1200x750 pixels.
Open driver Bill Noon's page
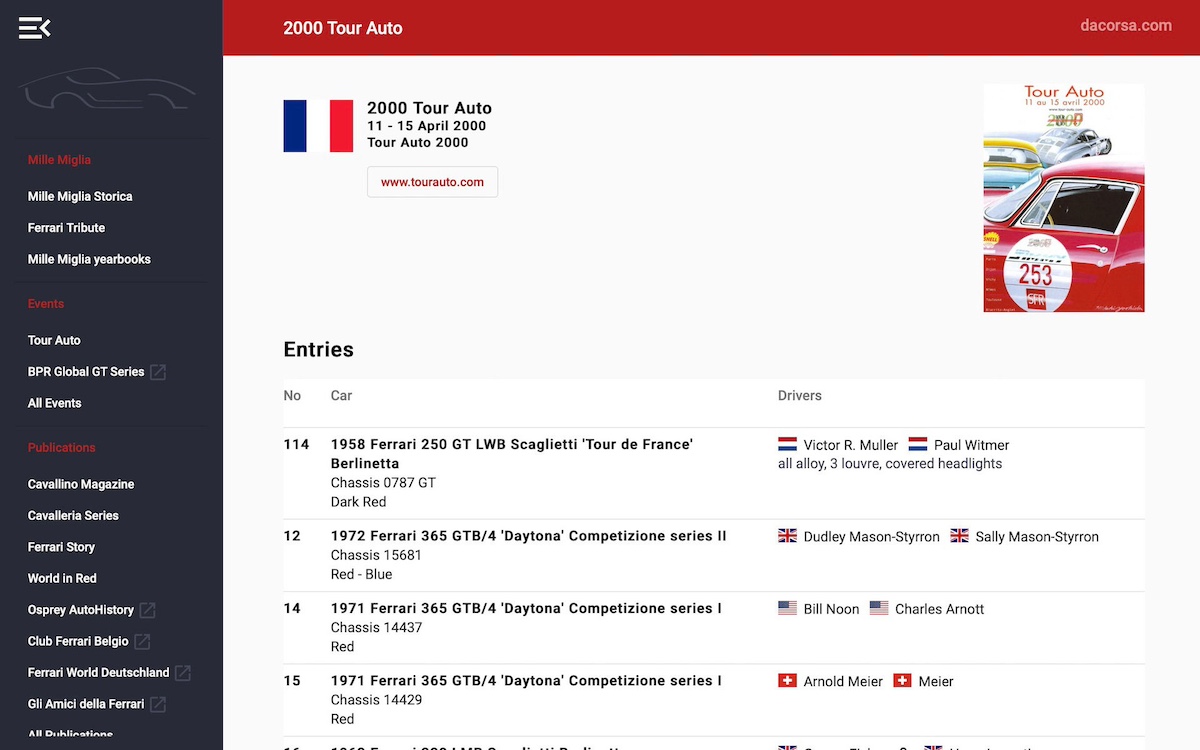tap(831, 609)
